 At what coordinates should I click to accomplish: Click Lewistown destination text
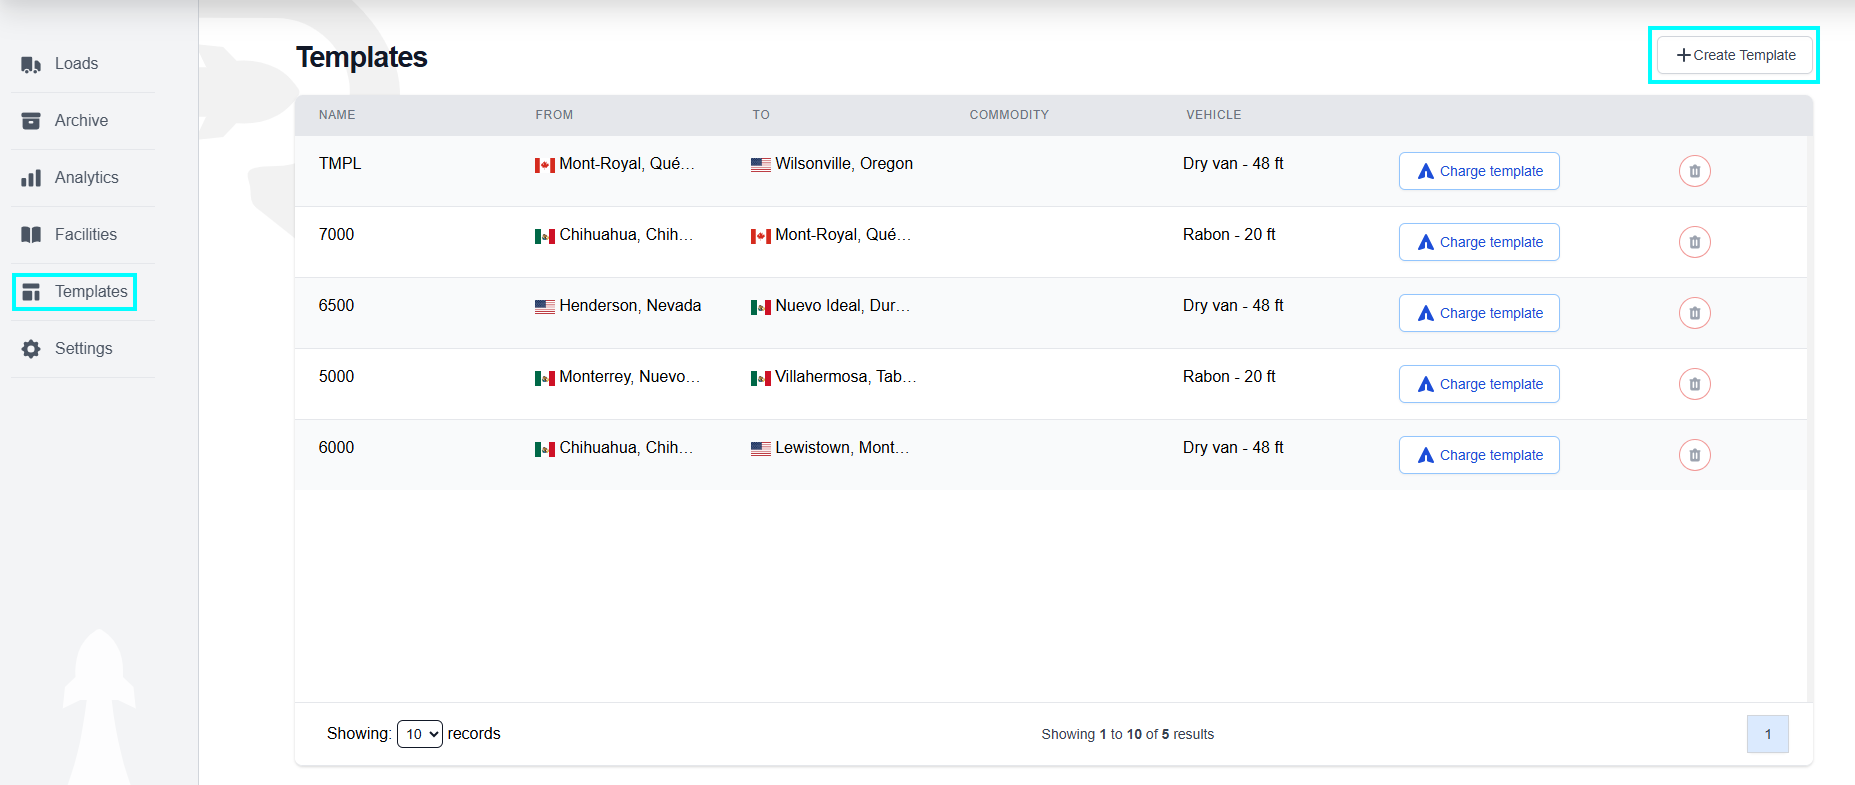tap(842, 448)
